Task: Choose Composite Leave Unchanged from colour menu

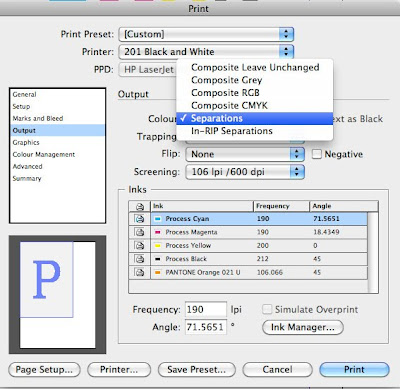Action: click(x=255, y=67)
